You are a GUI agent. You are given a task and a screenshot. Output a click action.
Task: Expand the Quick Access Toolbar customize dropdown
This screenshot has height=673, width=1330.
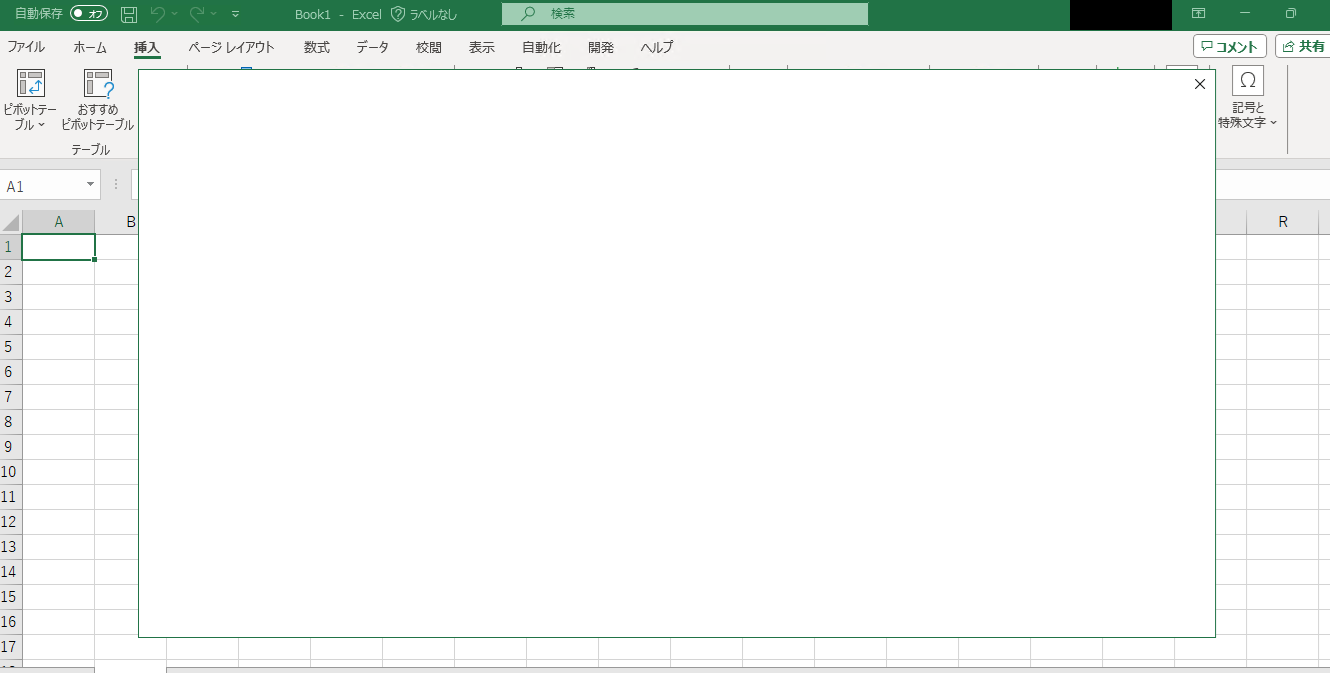pyautogui.click(x=234, y=14)
